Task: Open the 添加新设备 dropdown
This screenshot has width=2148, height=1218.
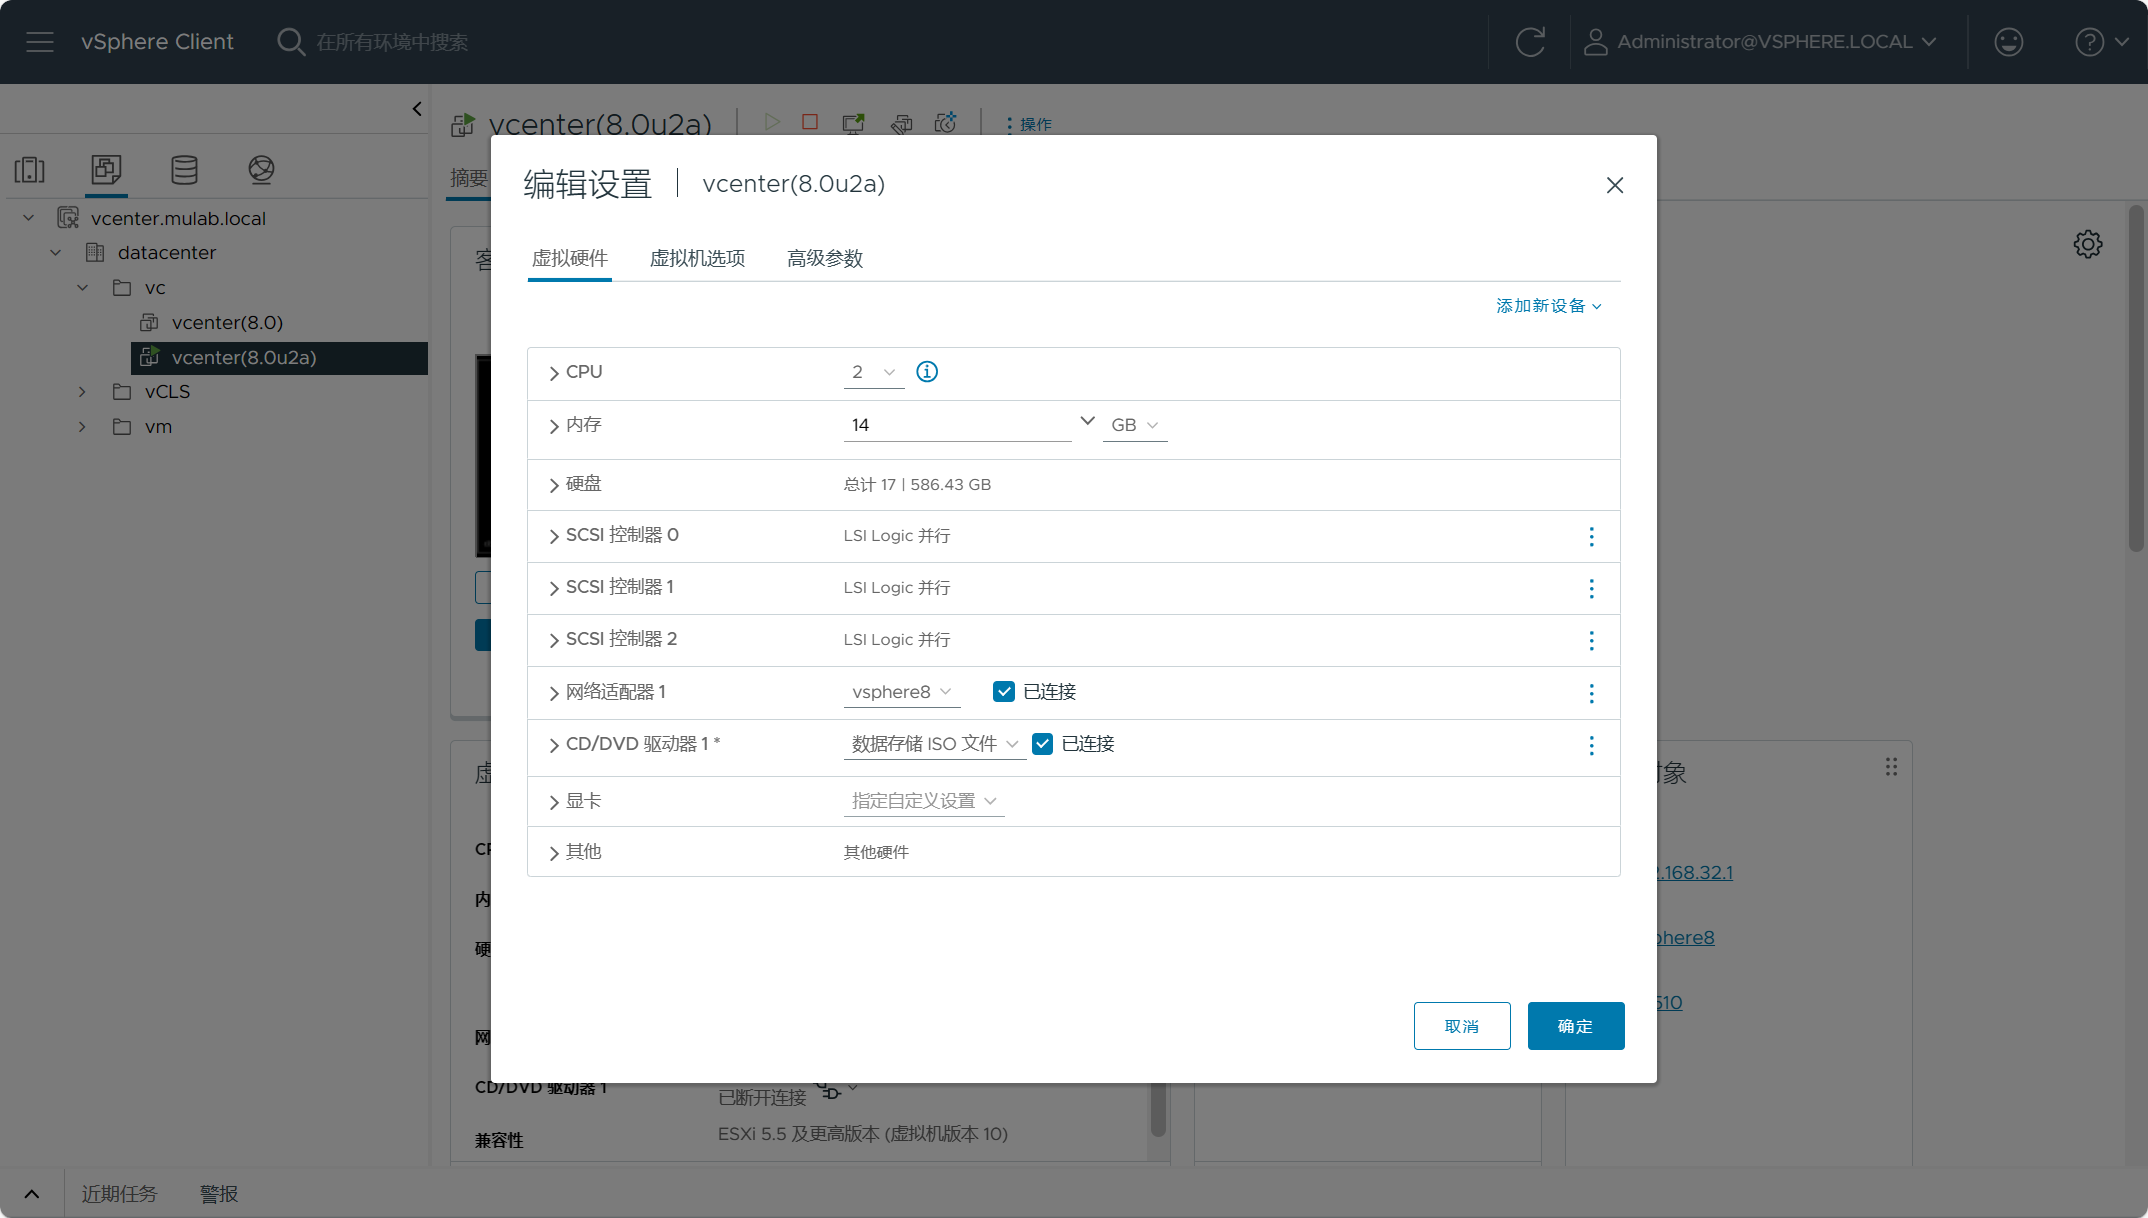Action: pyautogui.click(x=1548, y=306)
